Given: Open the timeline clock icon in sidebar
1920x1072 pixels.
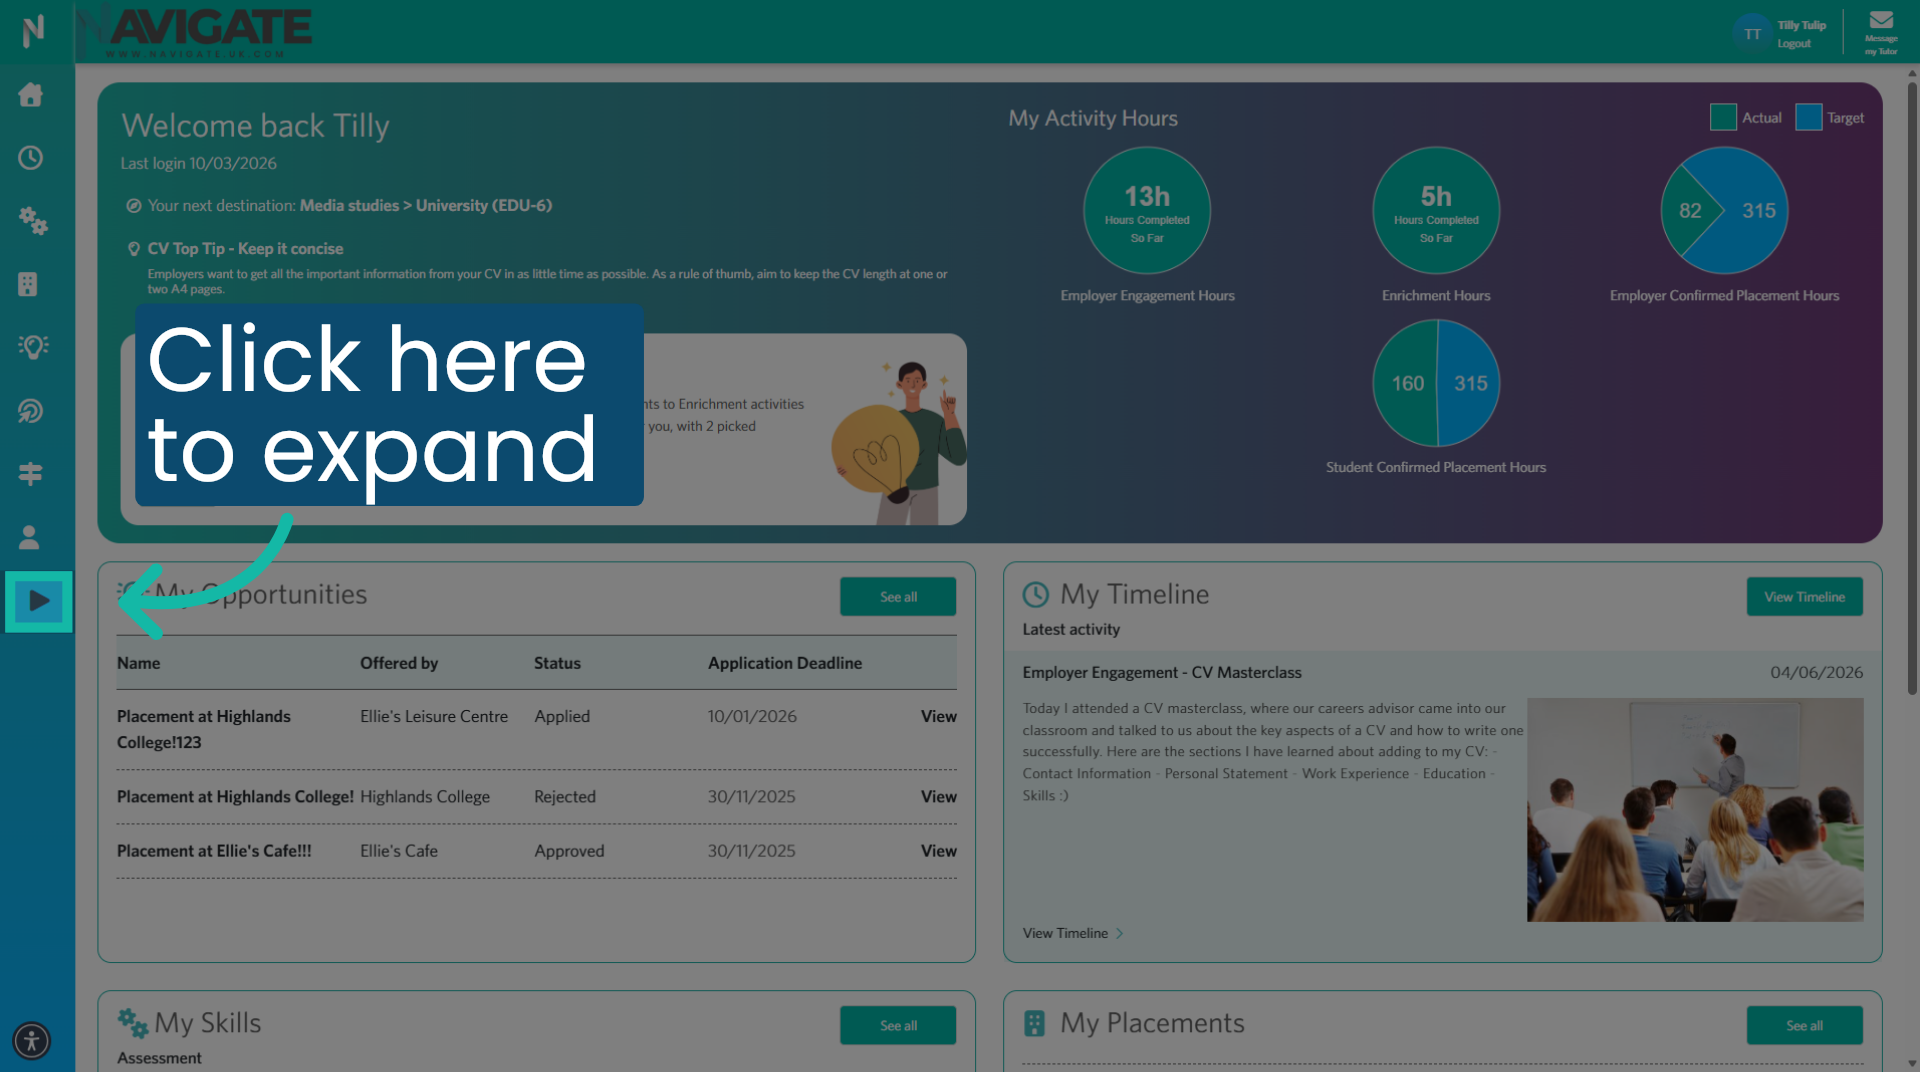Looking at the screenshot, I should pos(31,158).
